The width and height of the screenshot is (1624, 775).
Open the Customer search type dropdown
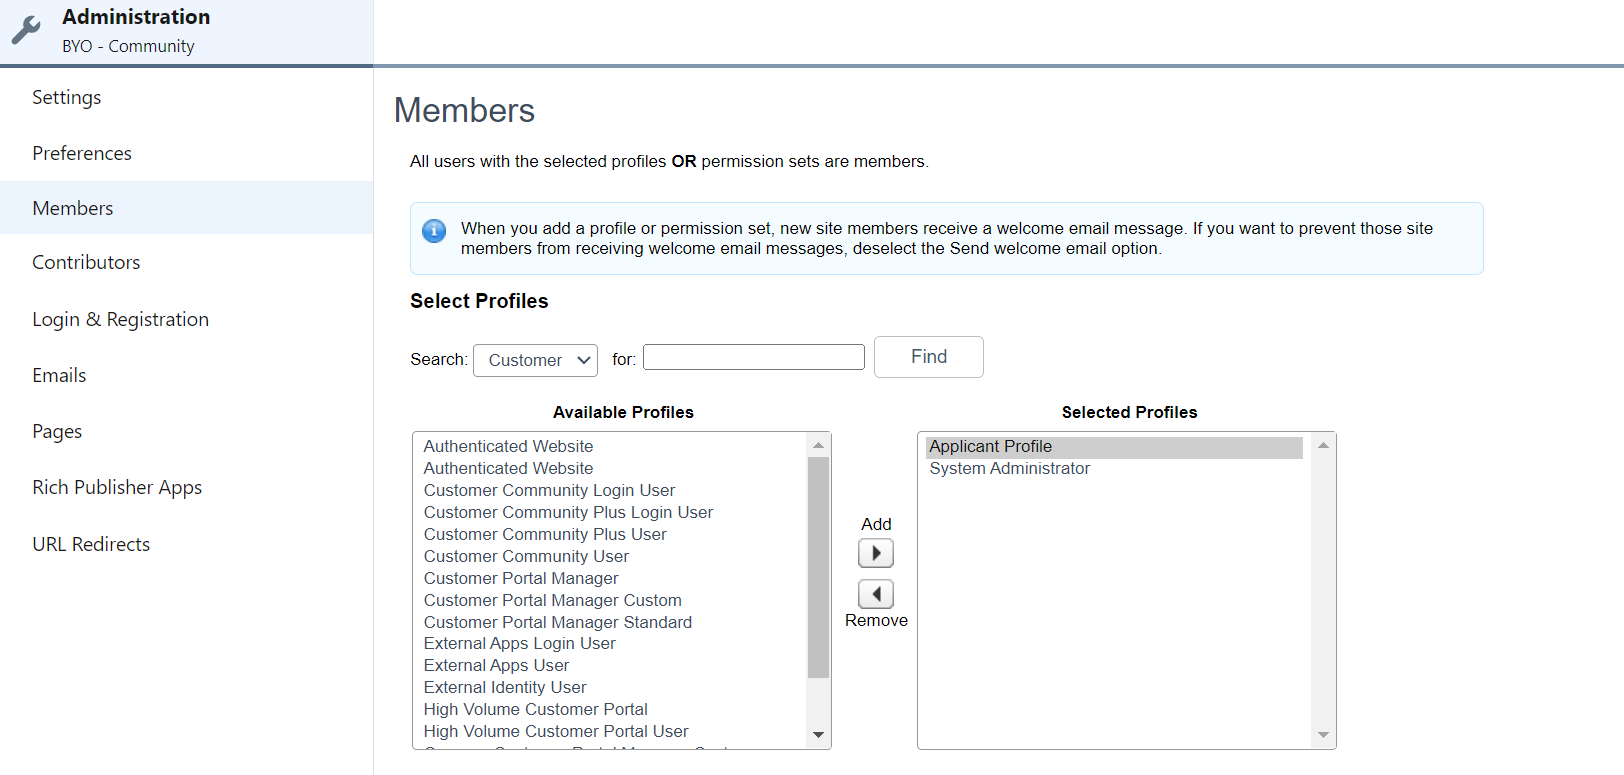pos(535,360)
